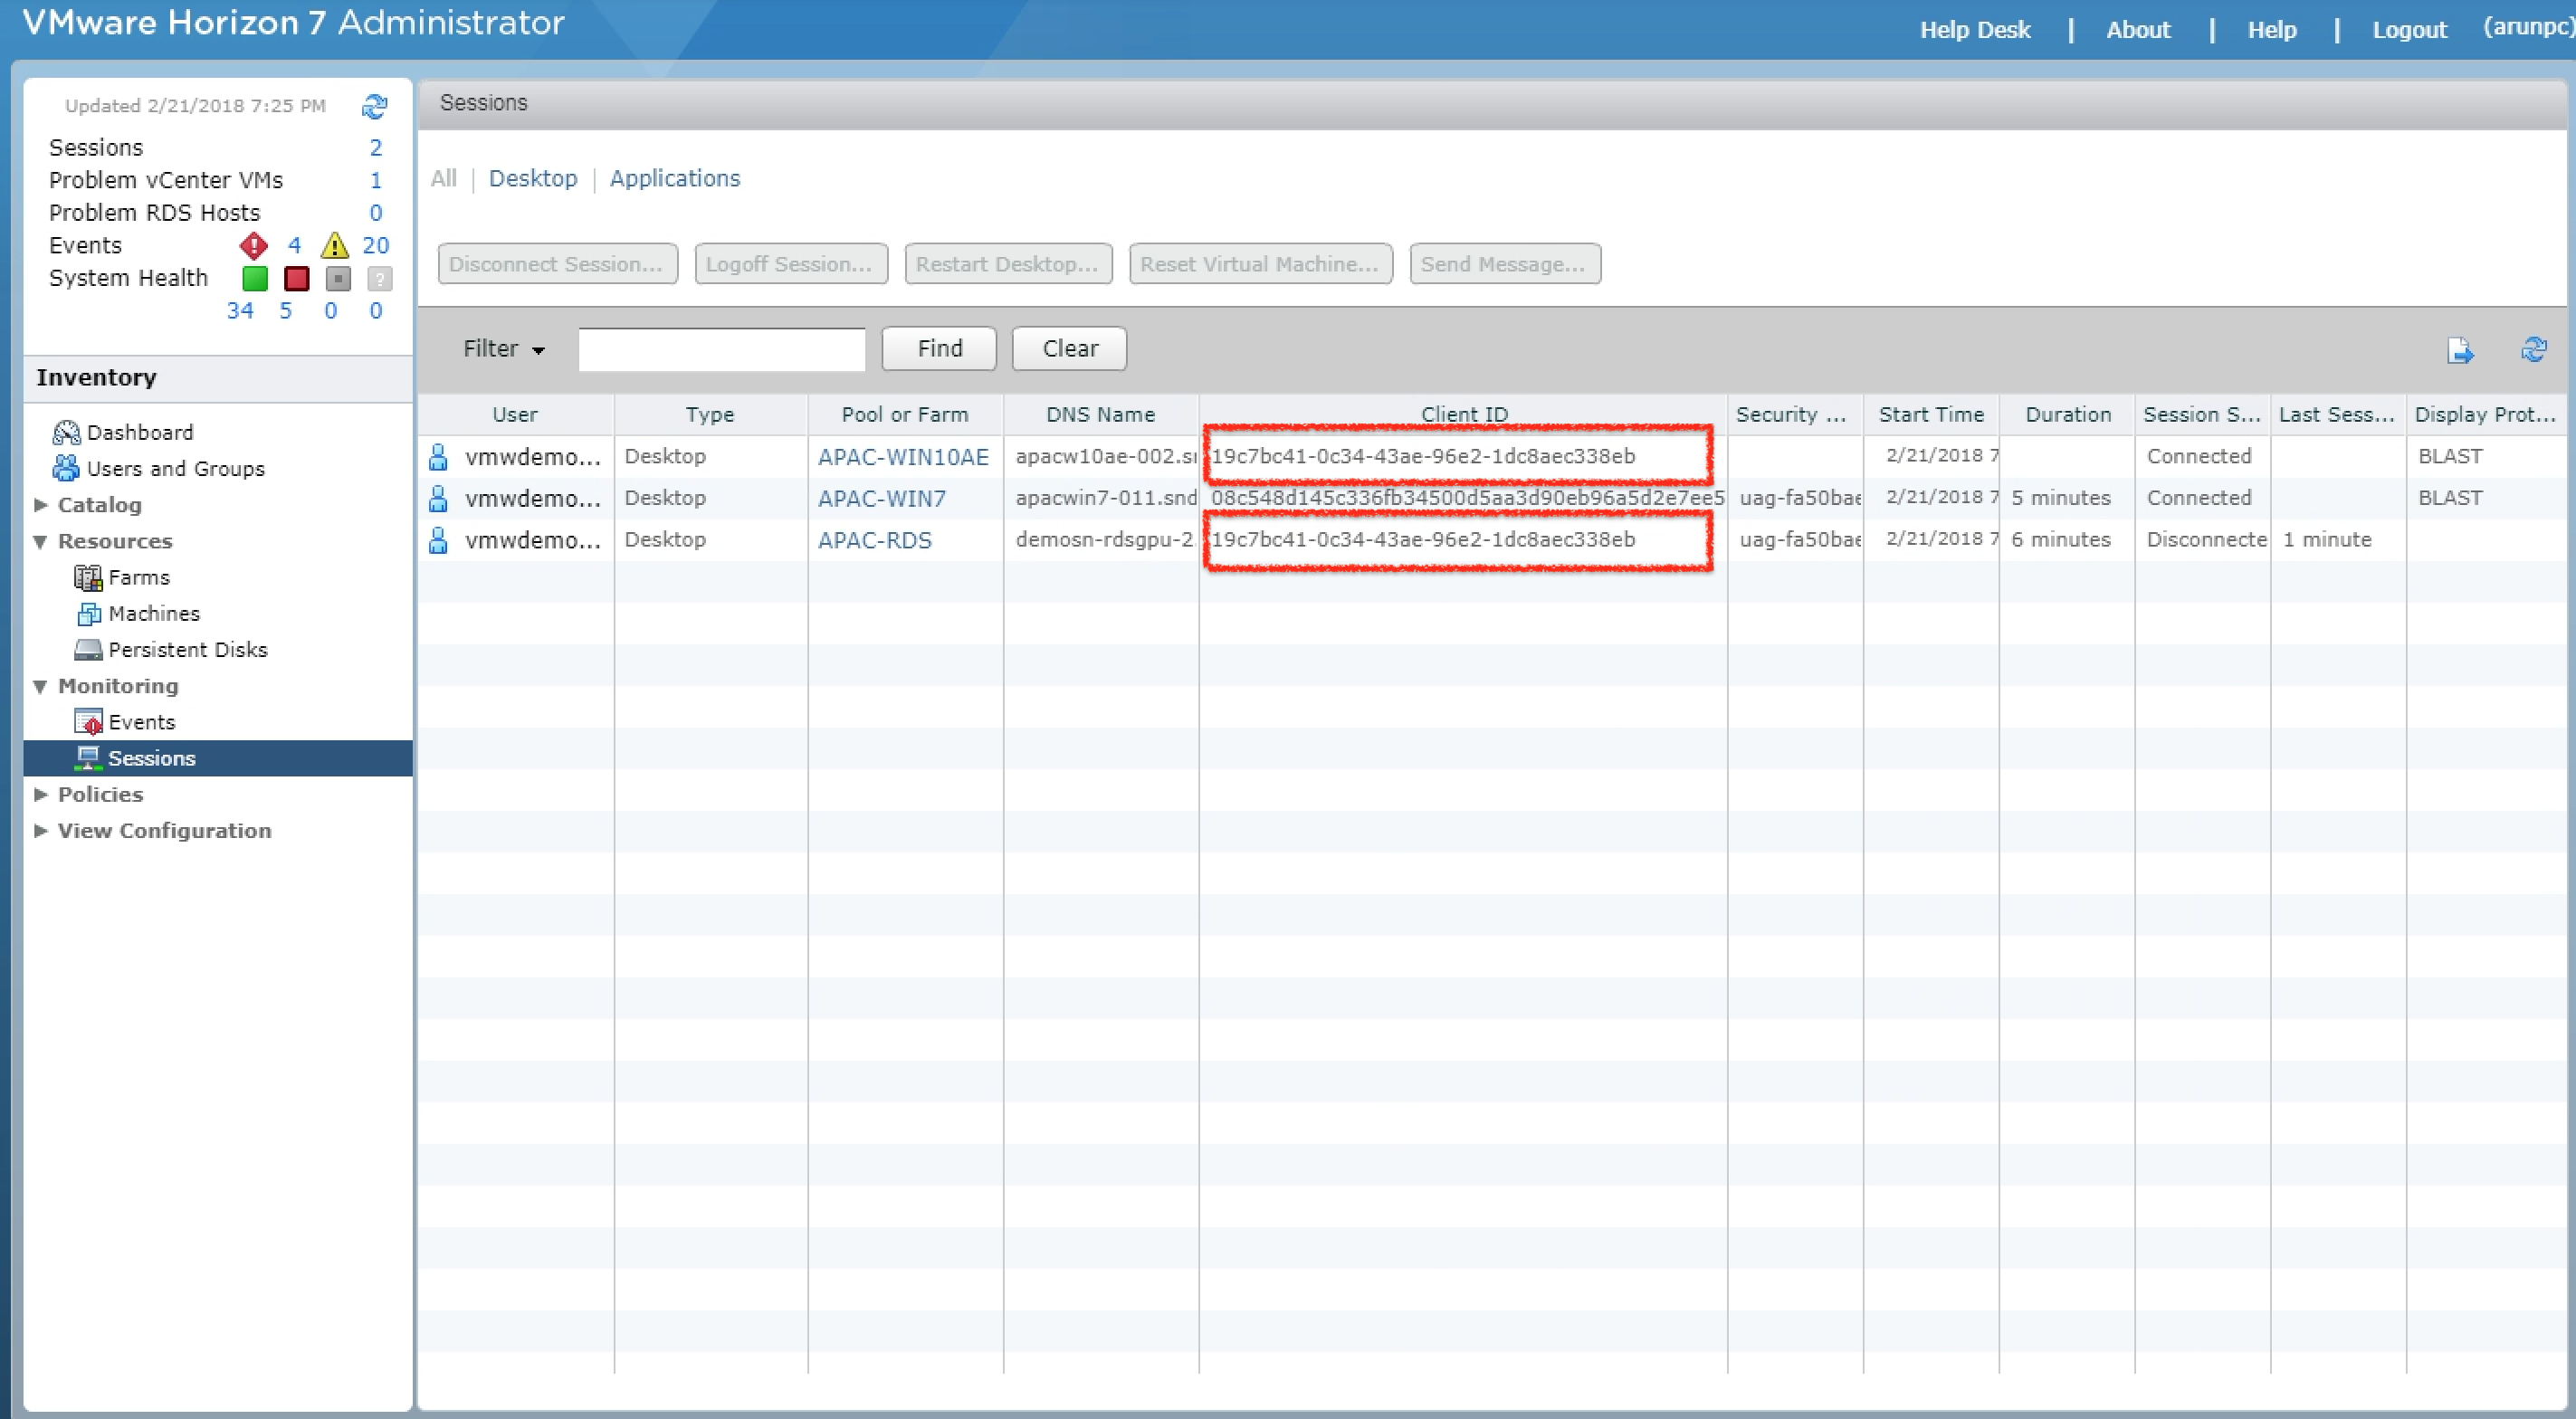Click the user icon beside APAC-RDS session
This screenshot has height=1419, width=2576.
(438, 539)
